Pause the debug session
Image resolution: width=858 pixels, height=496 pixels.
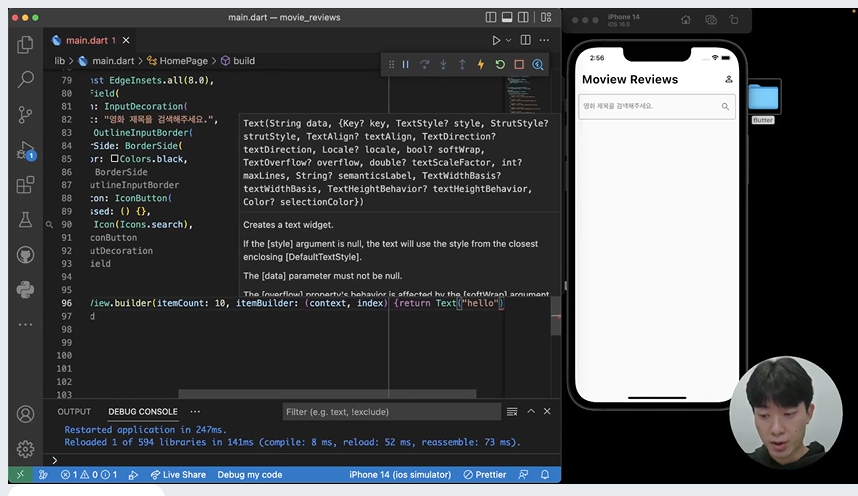(405, 65)
